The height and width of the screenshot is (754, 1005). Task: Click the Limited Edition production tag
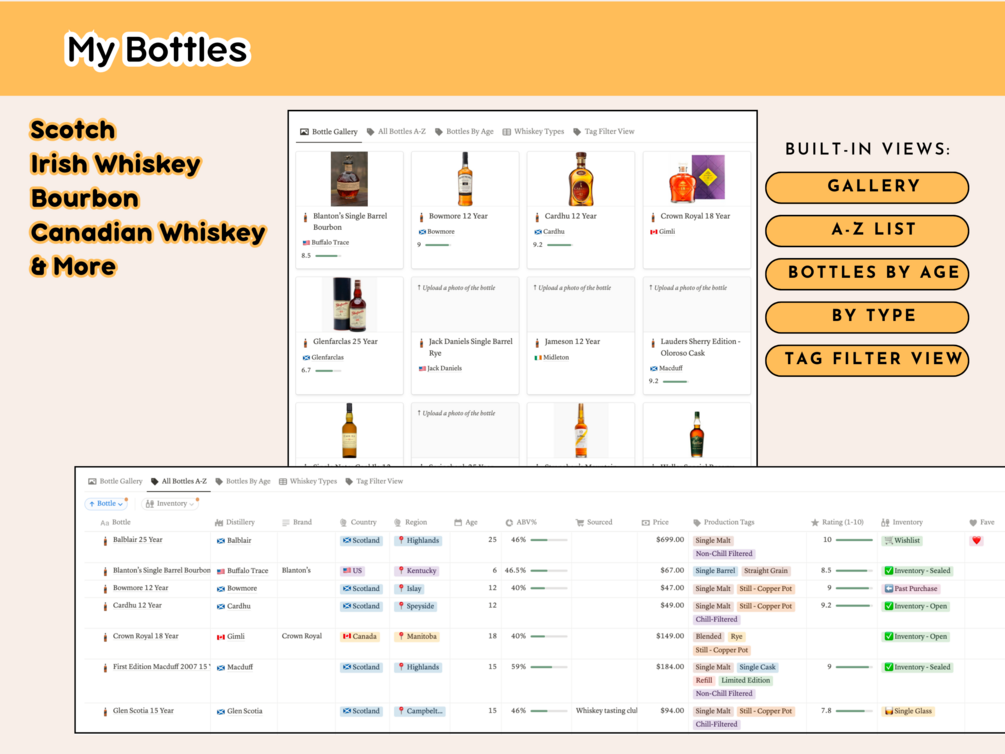(x=745, y=680)
